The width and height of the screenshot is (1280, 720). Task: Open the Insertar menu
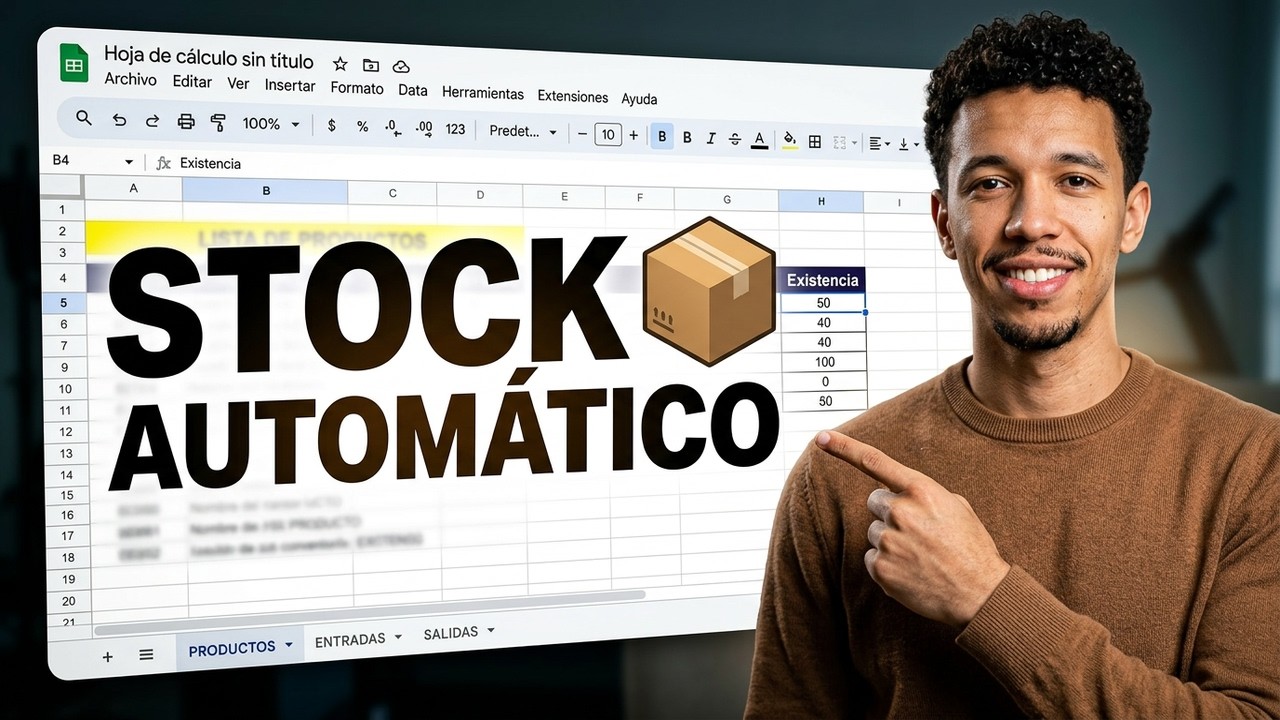pos(290,86)
